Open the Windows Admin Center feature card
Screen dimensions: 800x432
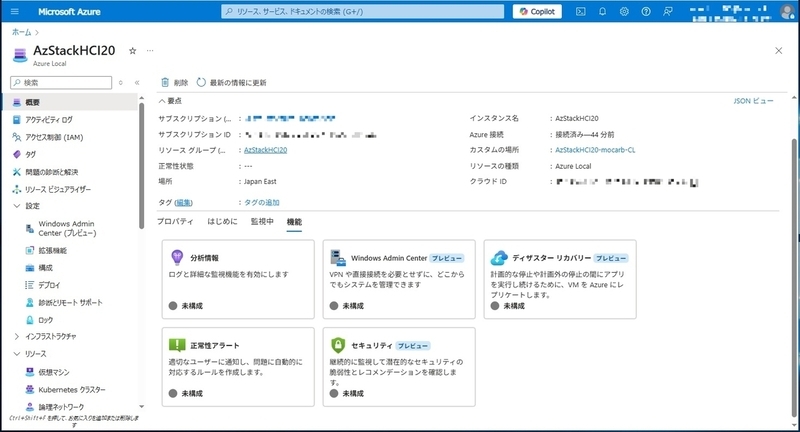pyautogui.click(x=399, y=279)
